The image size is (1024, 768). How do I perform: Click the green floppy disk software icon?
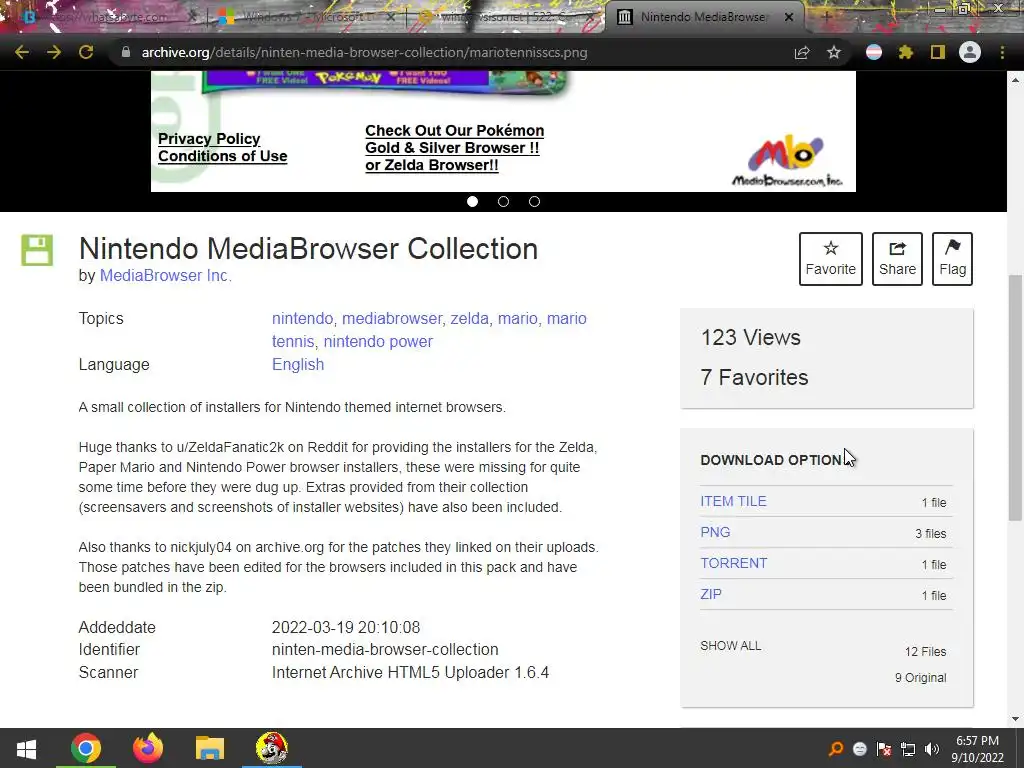(37, 250)
